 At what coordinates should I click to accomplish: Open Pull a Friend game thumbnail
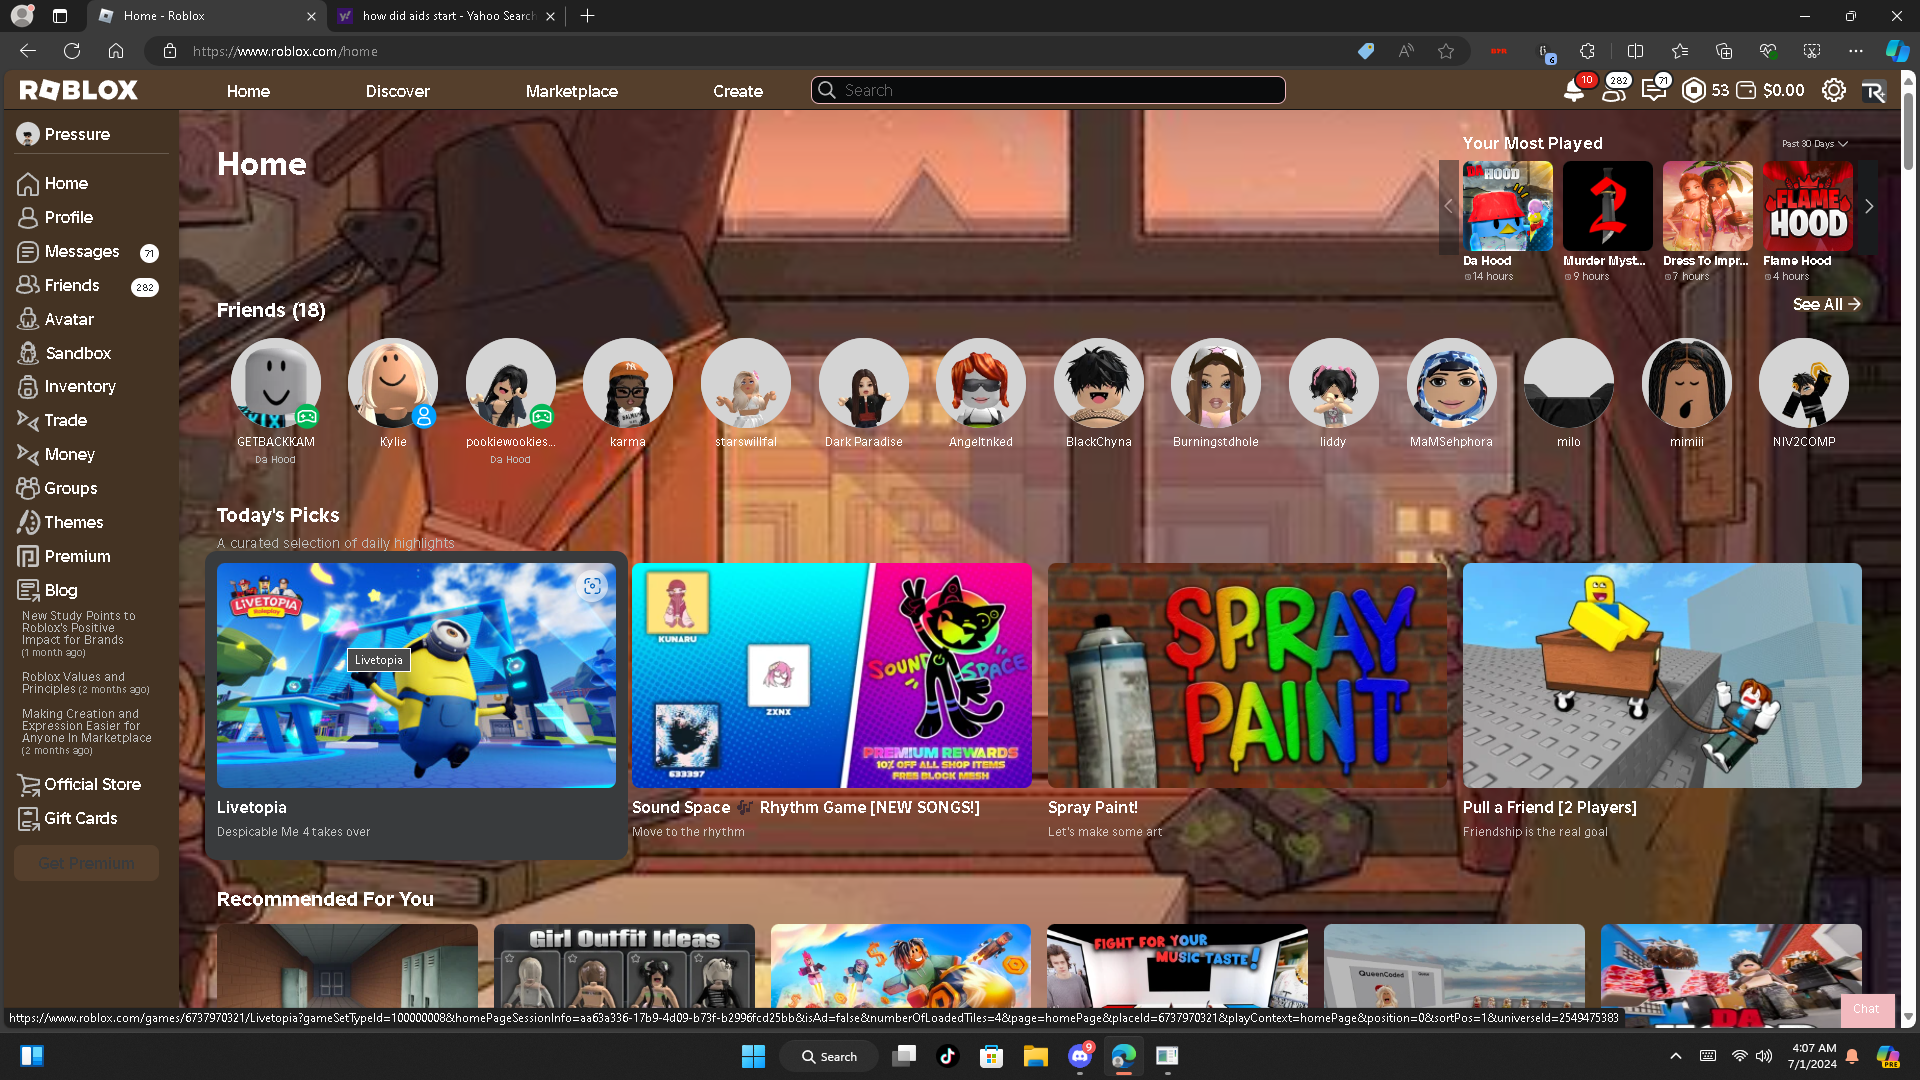click(1662, 675)
